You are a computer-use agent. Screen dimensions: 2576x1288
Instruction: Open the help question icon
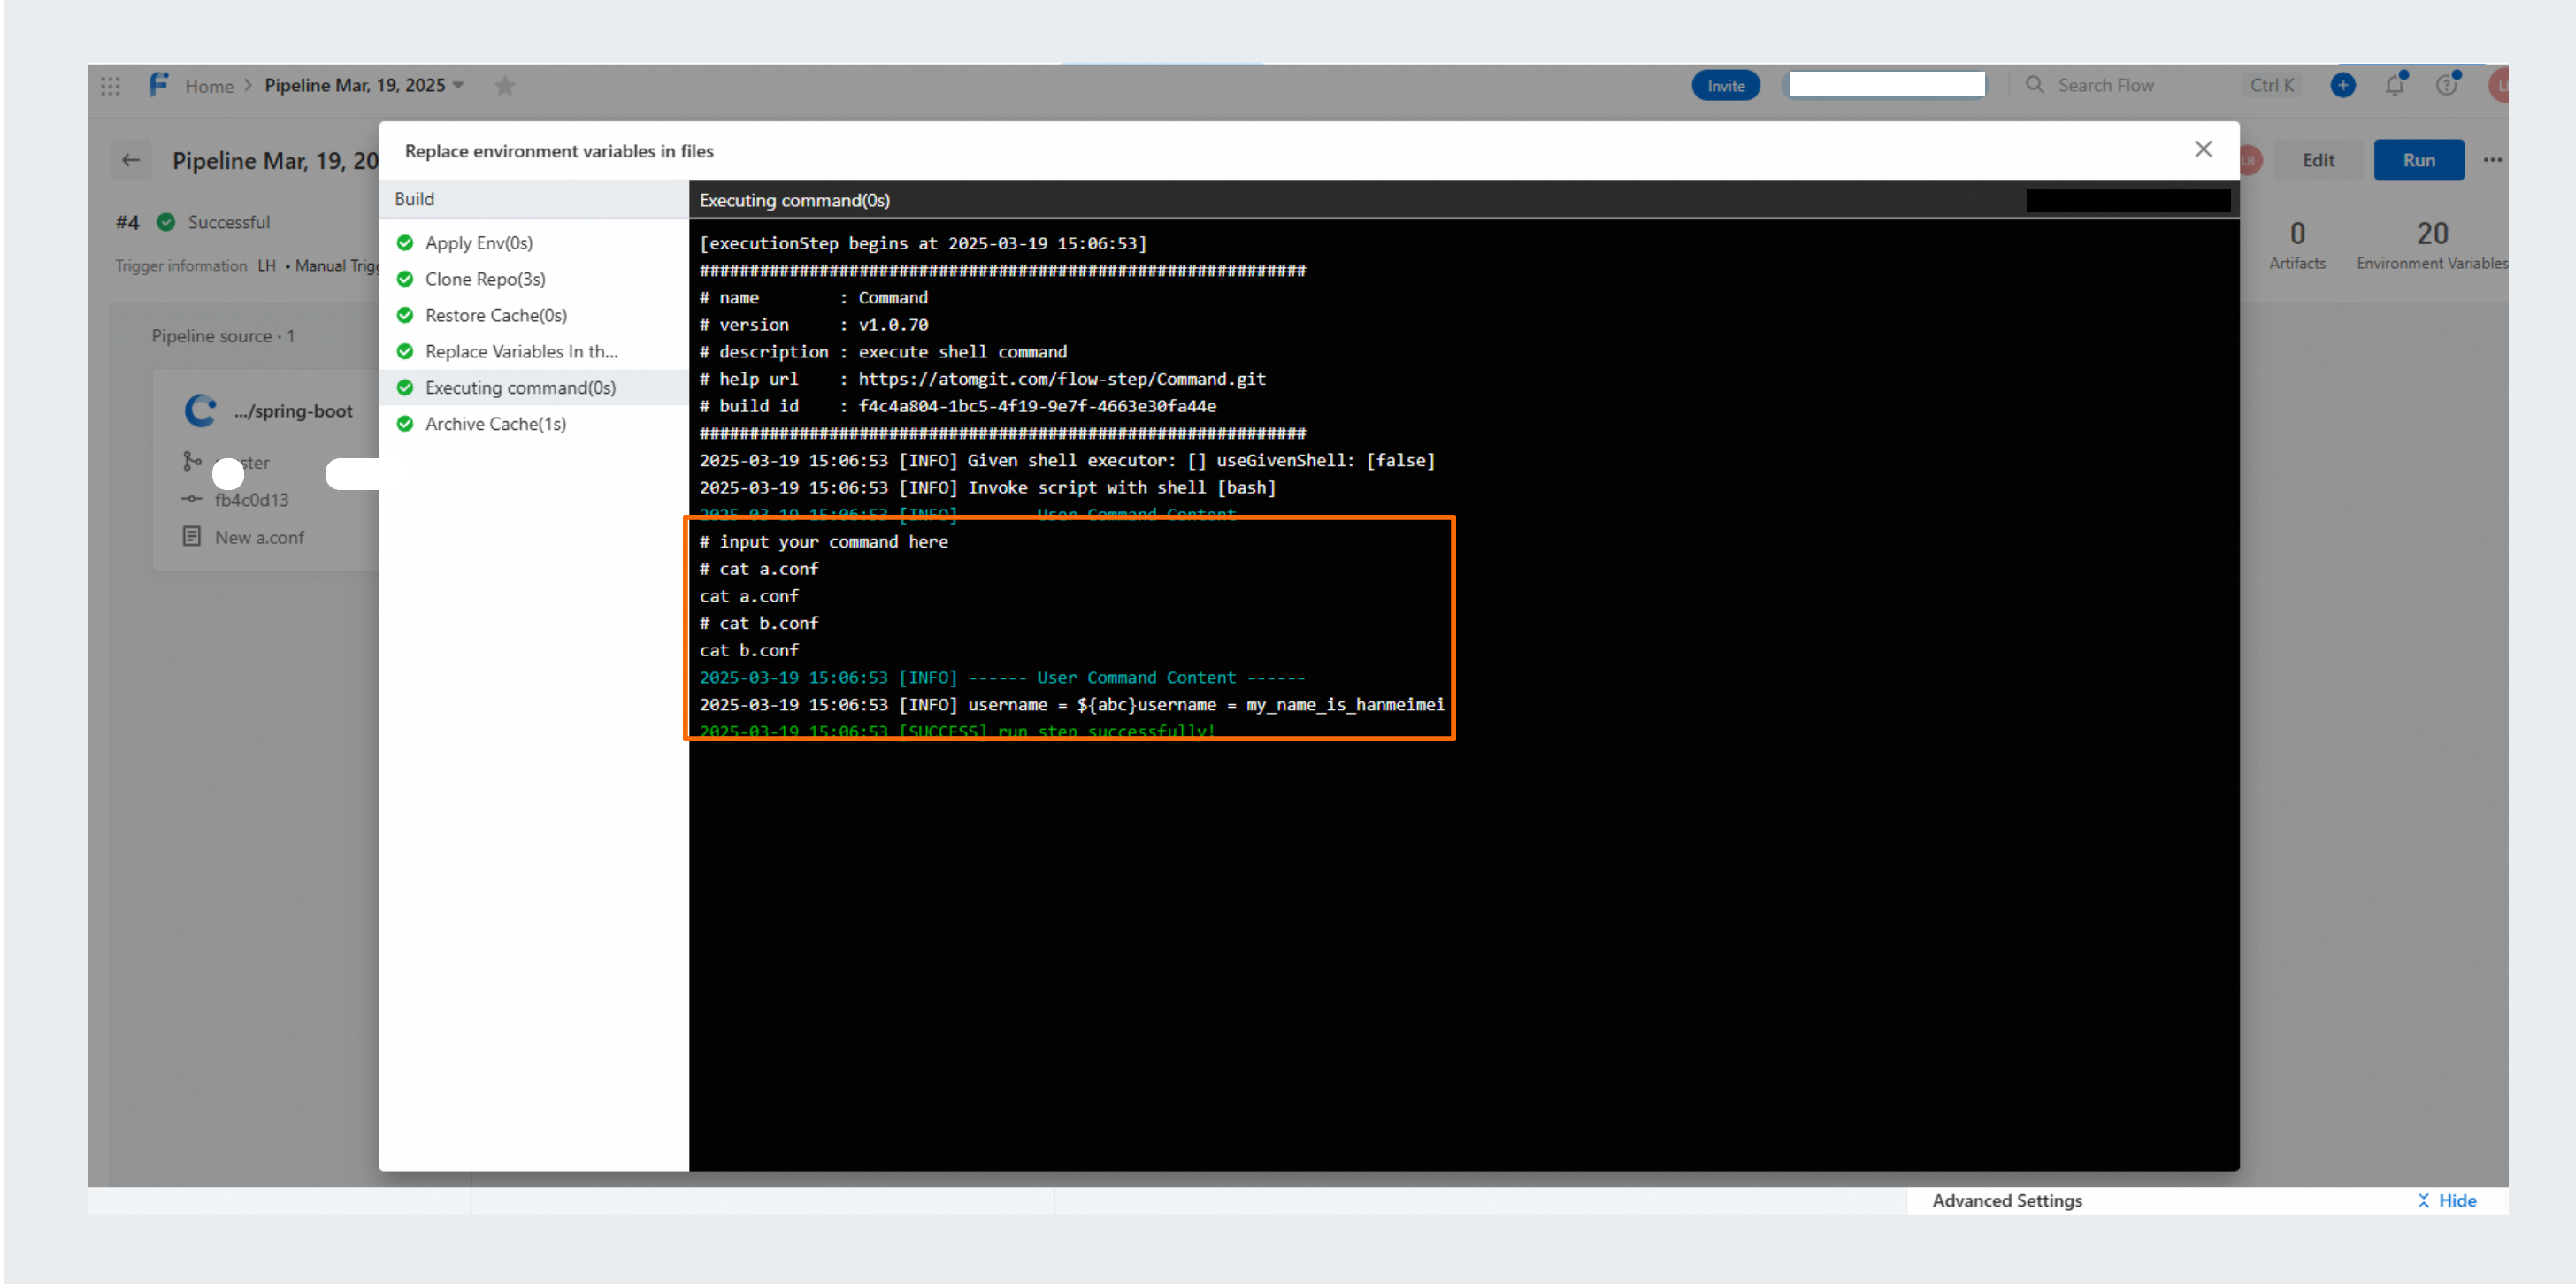[2446, 86]
